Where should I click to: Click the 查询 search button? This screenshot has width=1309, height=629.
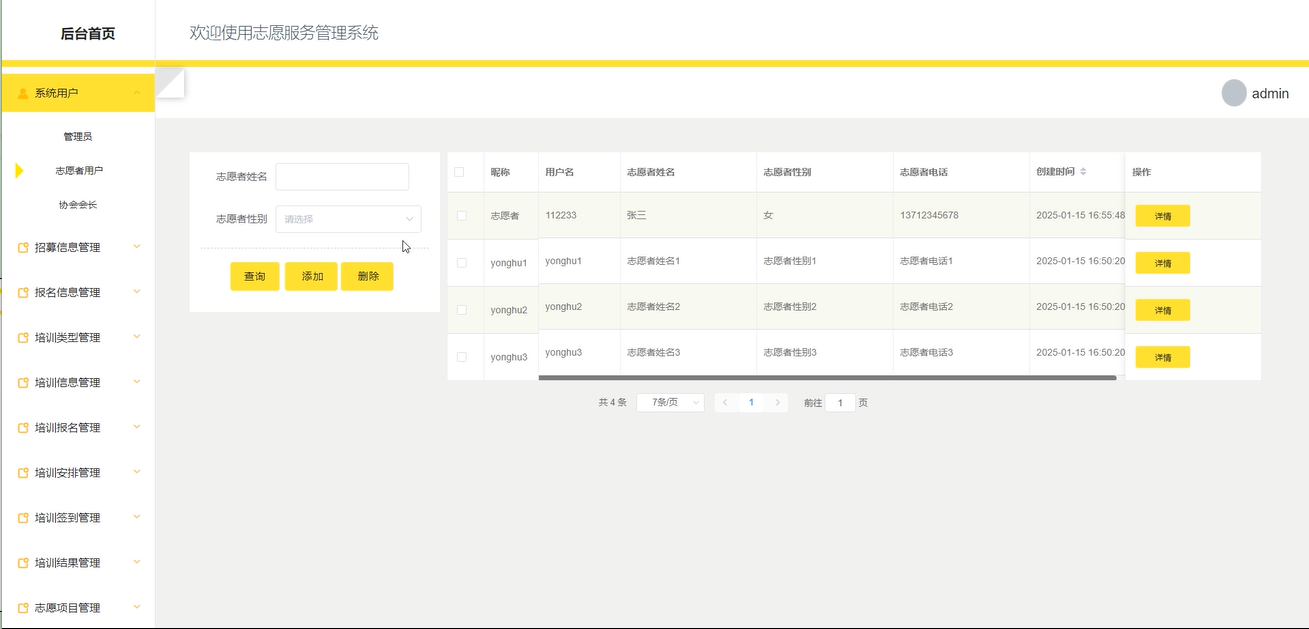(255, 277)
